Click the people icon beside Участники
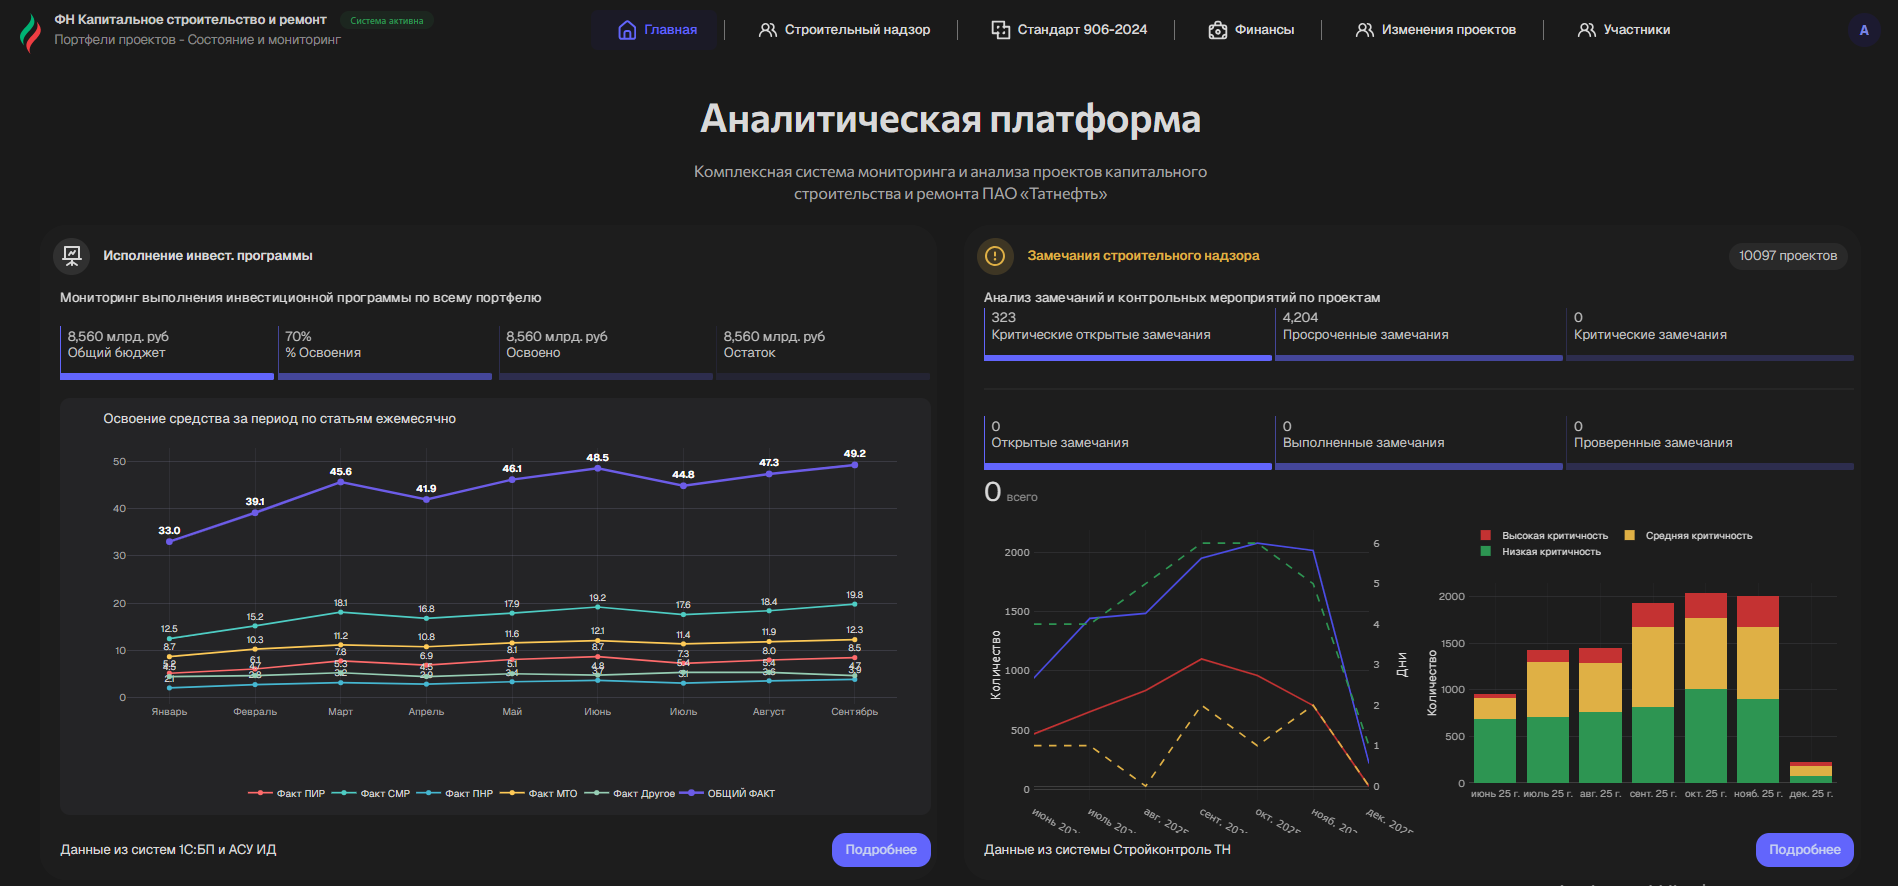 click(x=1586, y=30)
